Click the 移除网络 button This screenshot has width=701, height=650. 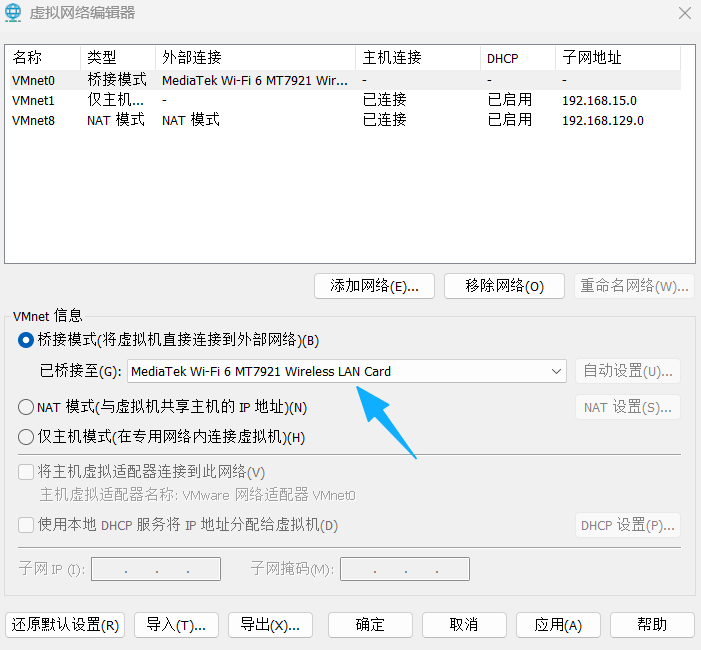[504, 286]
